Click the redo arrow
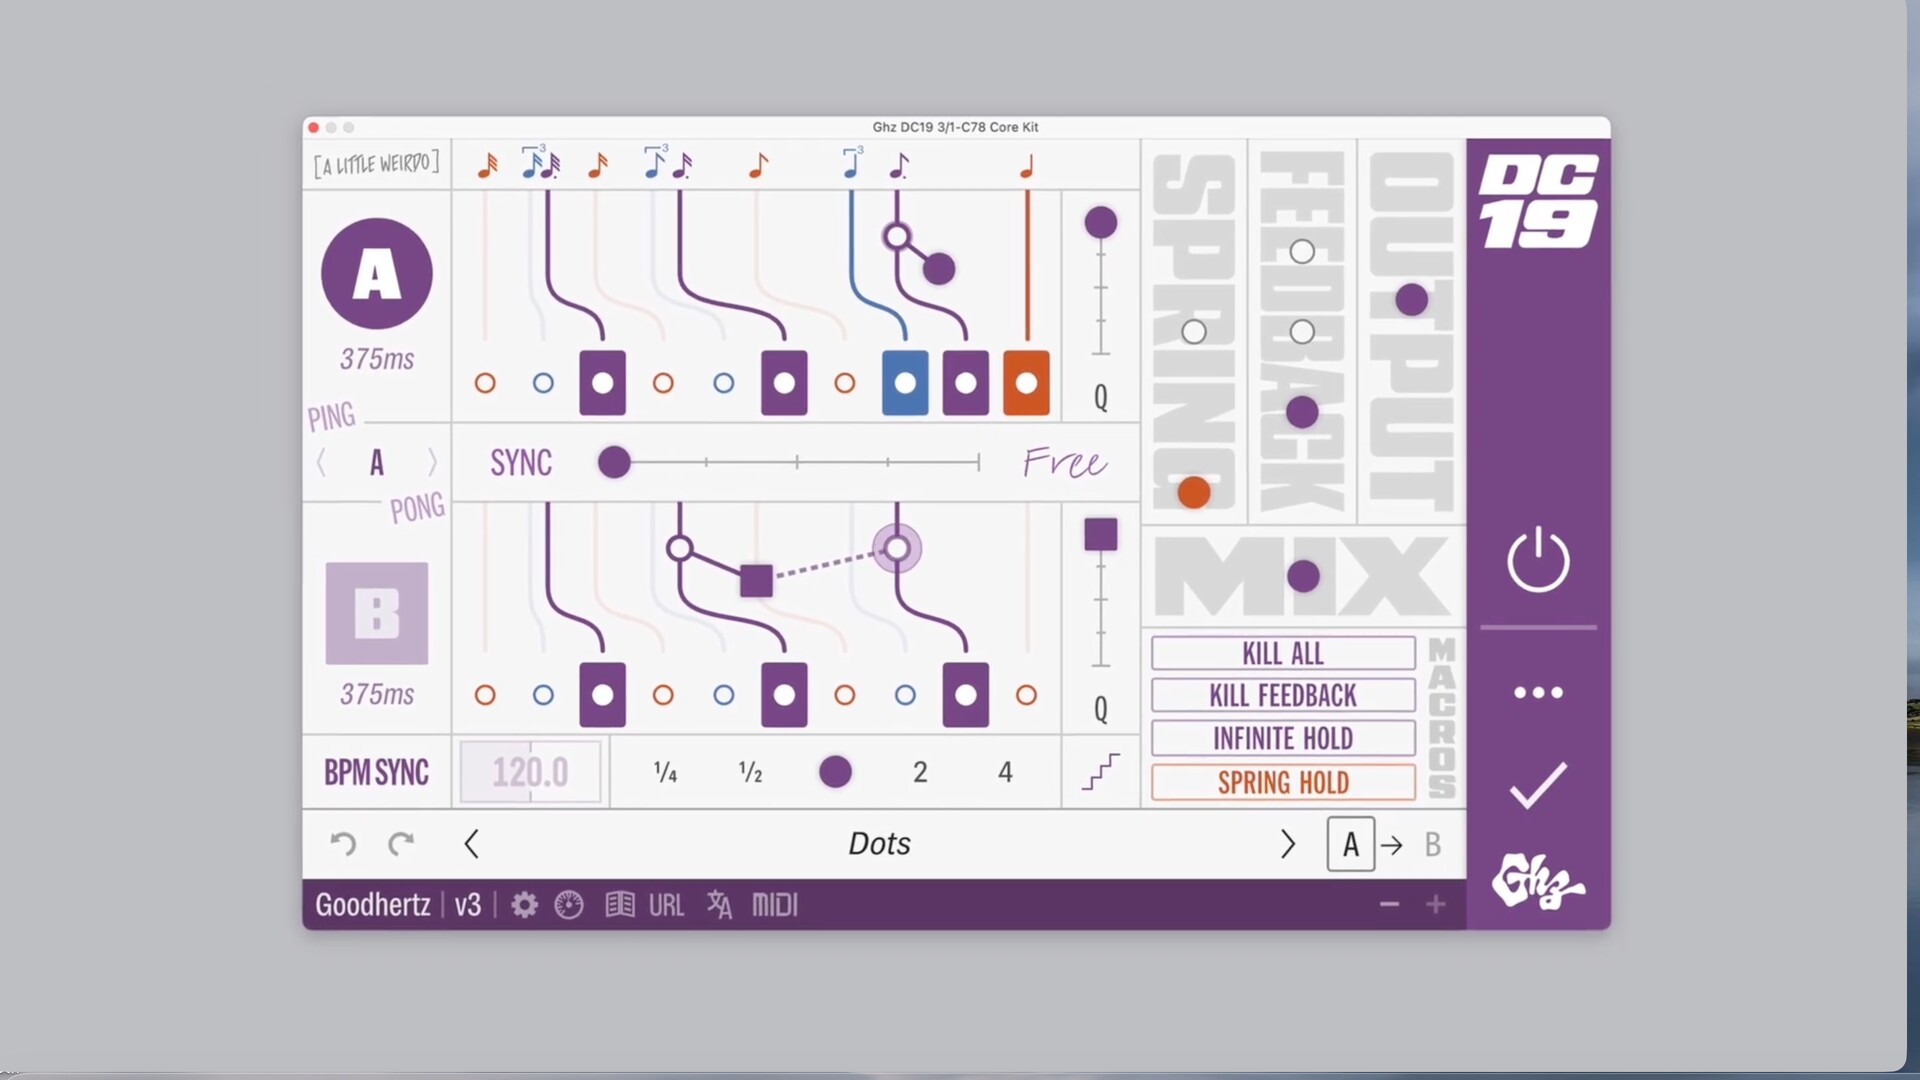This screenshot has width=1920, height=1080. point(401,844)
